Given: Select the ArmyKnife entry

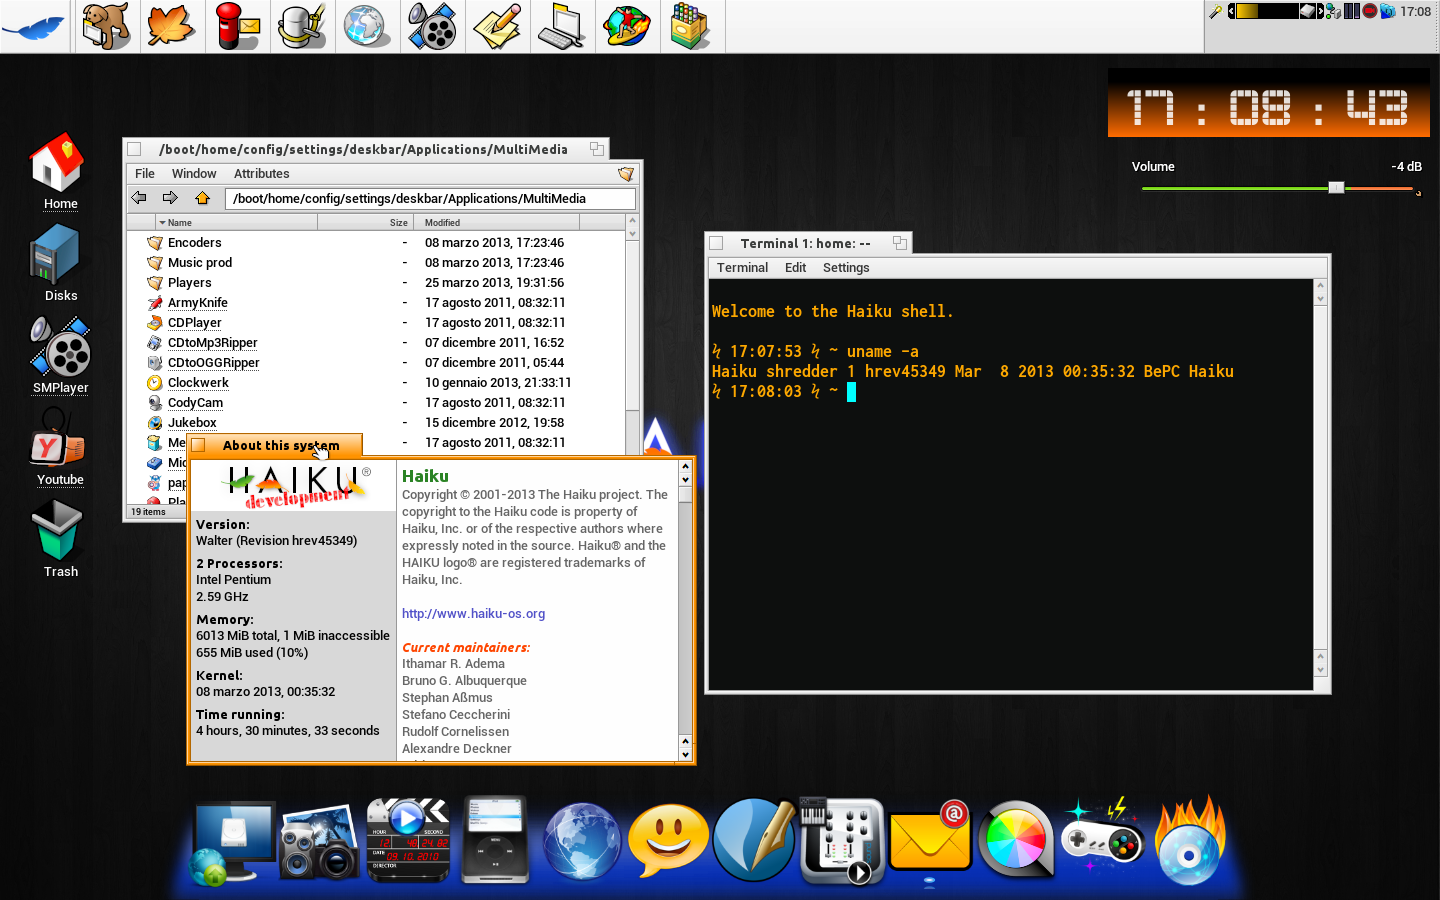Looking at the screenshot, I should pyautogui.click(x=198, y=303).
